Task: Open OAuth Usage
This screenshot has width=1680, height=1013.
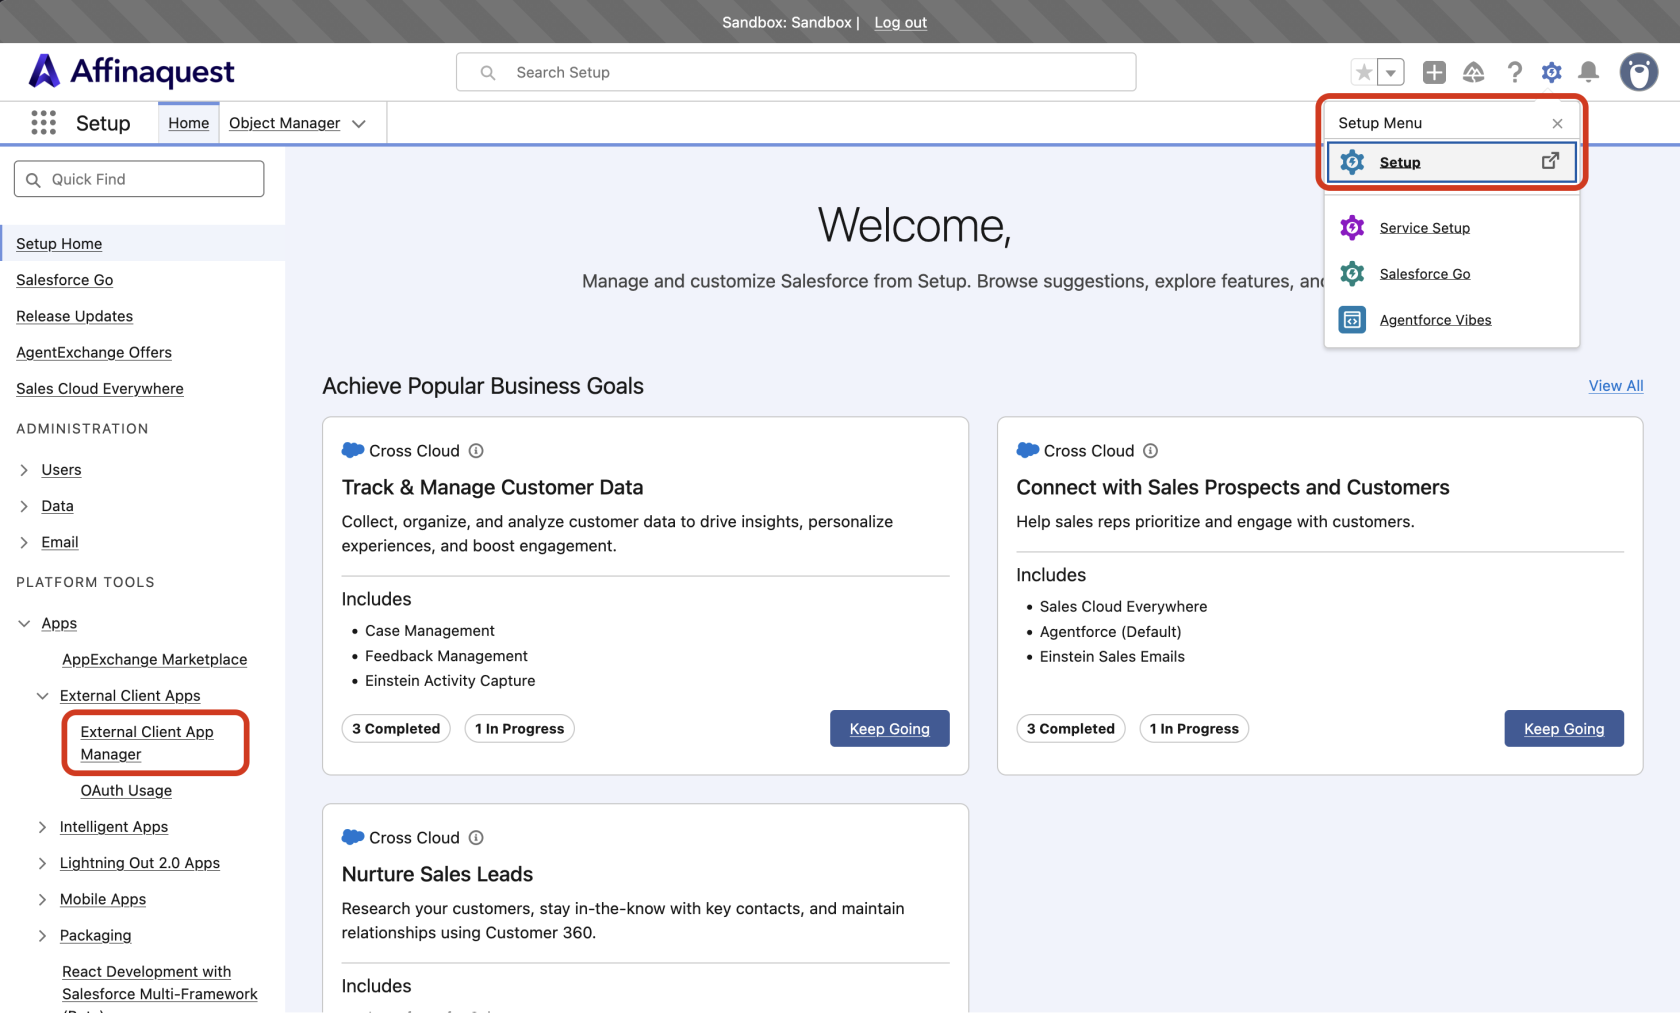Action: point(126,791)
